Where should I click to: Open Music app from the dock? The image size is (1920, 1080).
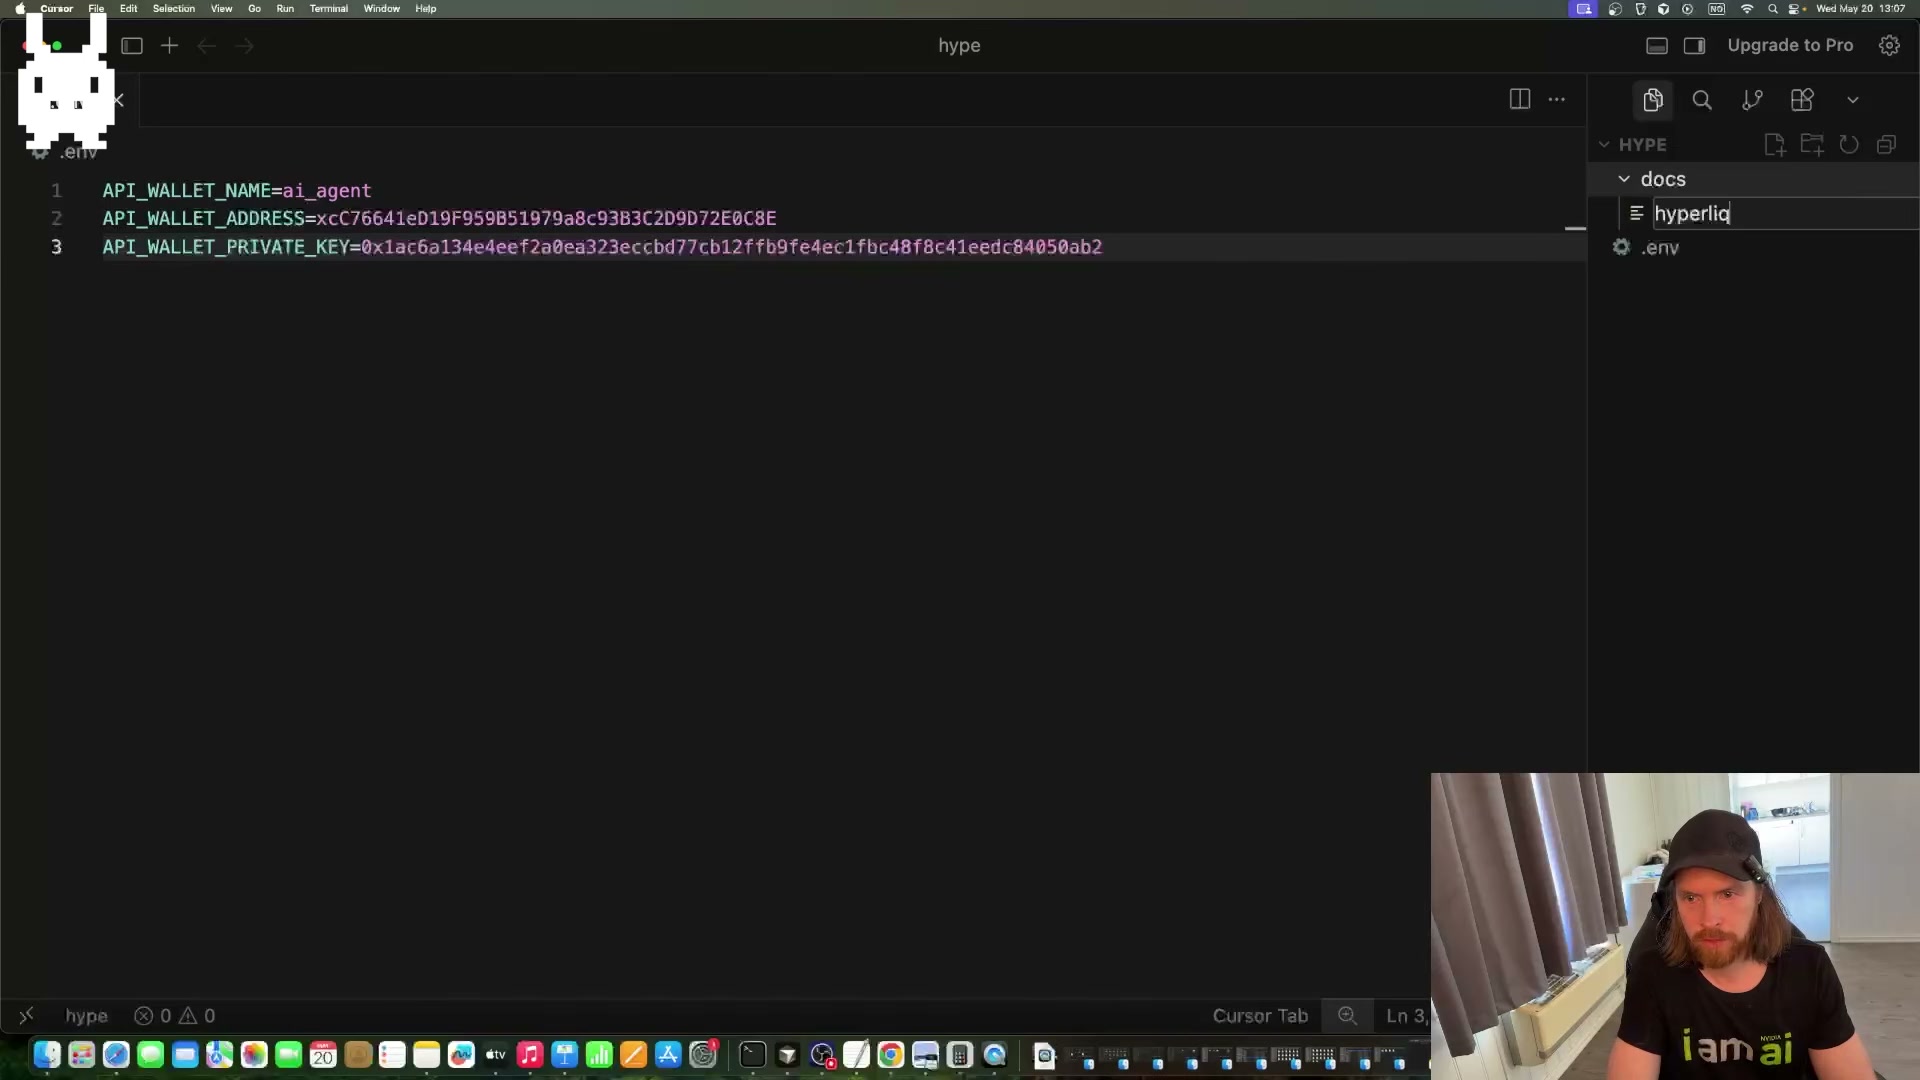[x=530, y=1055]
